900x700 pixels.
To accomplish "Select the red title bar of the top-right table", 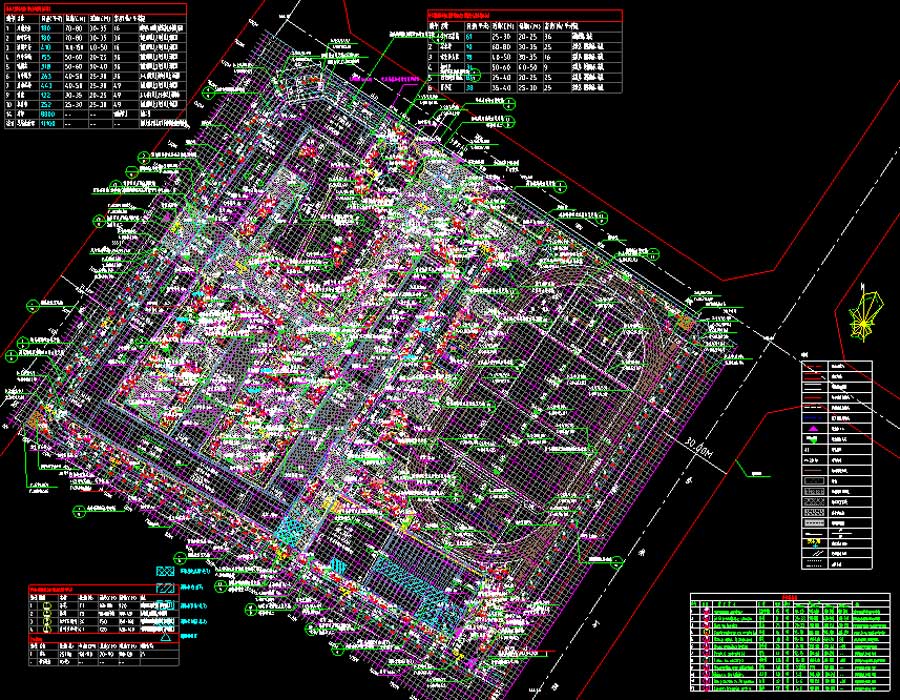I will click(525, 15).
